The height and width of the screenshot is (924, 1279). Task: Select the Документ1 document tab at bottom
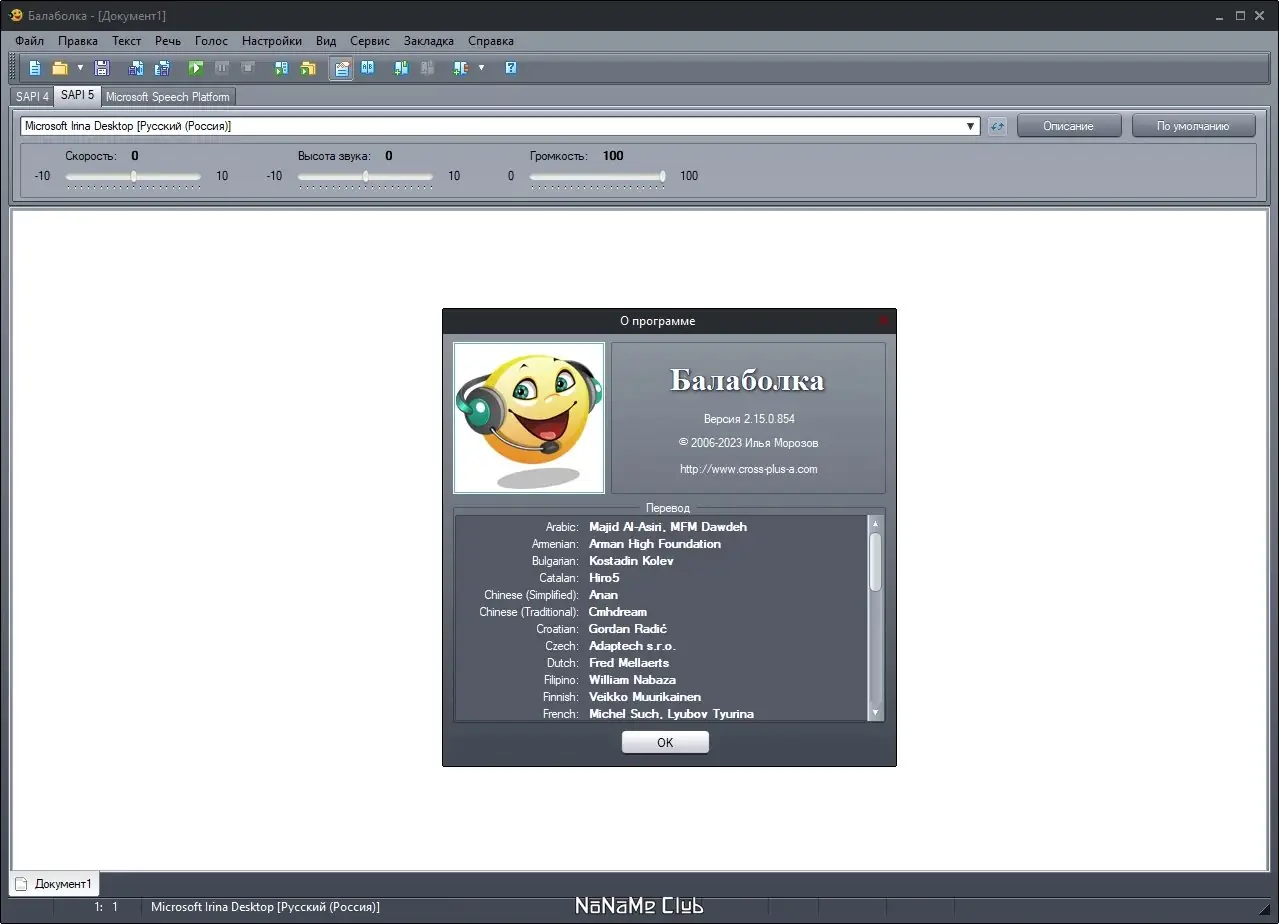click(x=55, y=884)
